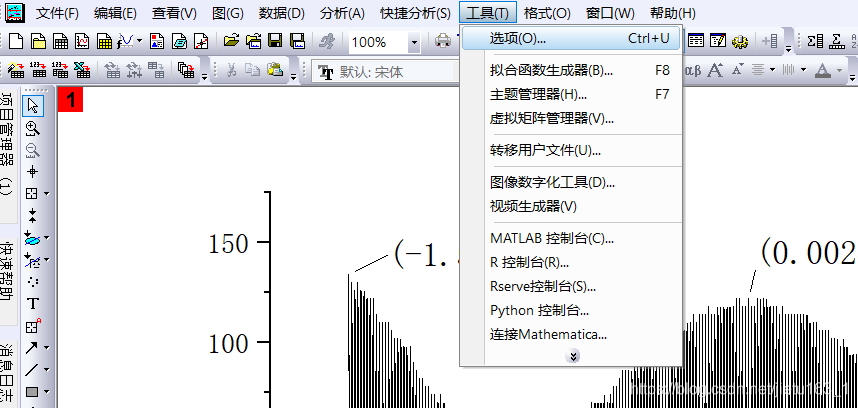Viewport: 858px width, 408px height.
Task: Open the 分析(A) menu
Action: [343, 13]
